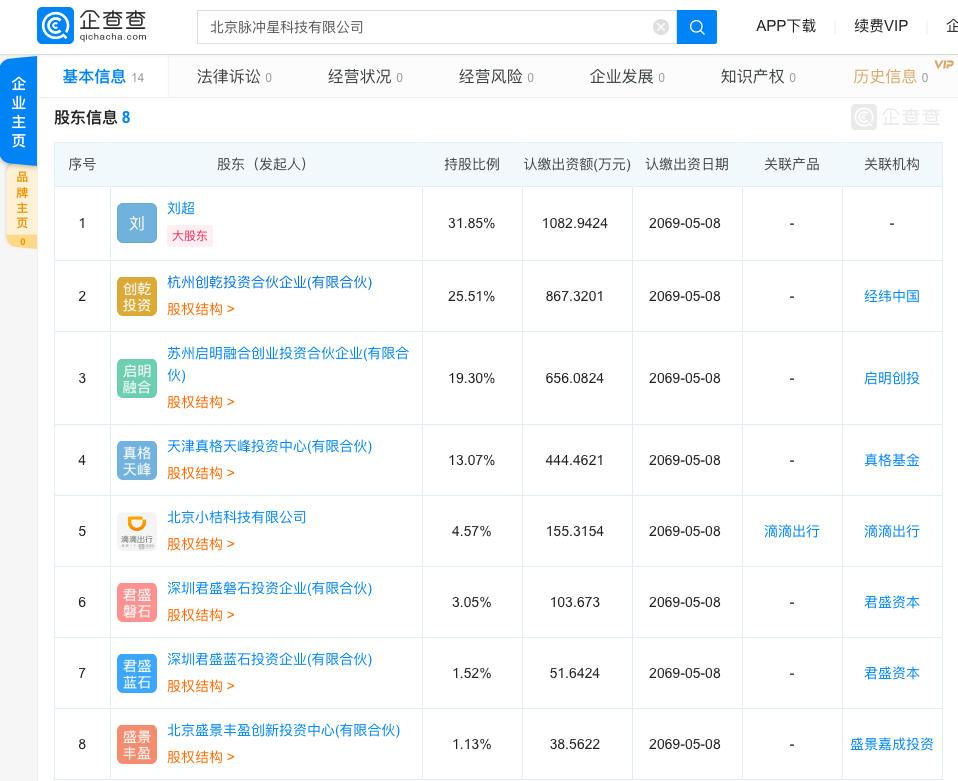Viewport: 958px width, 781px height.
Task: Click the 444.4621 contribution amount
Action: 574,460
